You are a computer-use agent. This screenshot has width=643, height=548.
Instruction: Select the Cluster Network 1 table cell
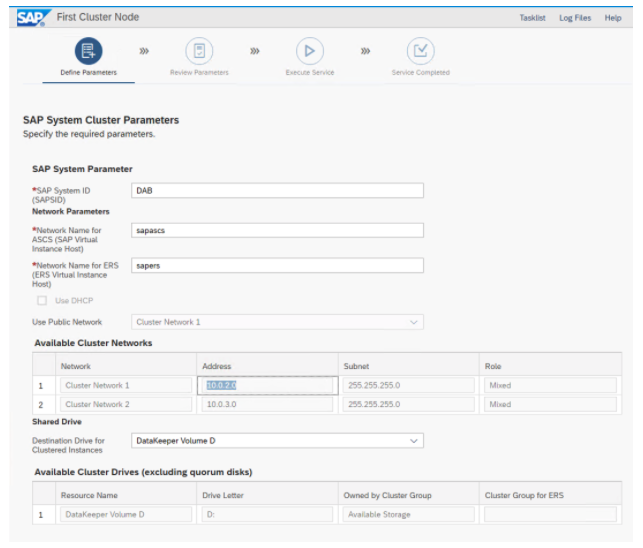click(125, 386)
